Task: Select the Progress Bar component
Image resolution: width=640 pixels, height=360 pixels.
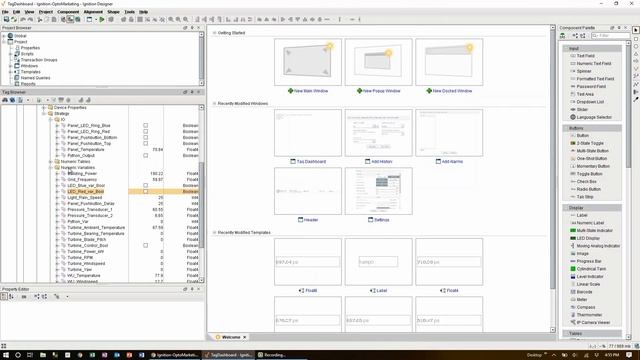Action: (589, 261)
